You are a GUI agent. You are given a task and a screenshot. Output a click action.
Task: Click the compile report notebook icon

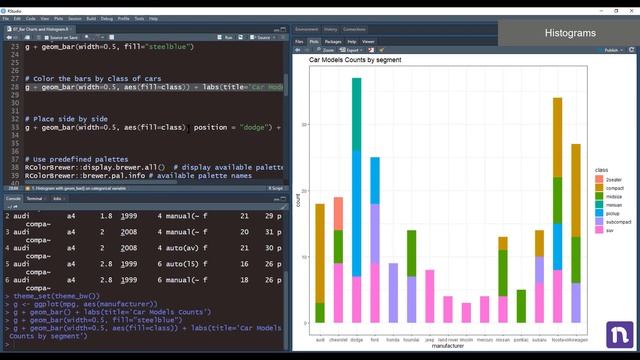point(111,38)
